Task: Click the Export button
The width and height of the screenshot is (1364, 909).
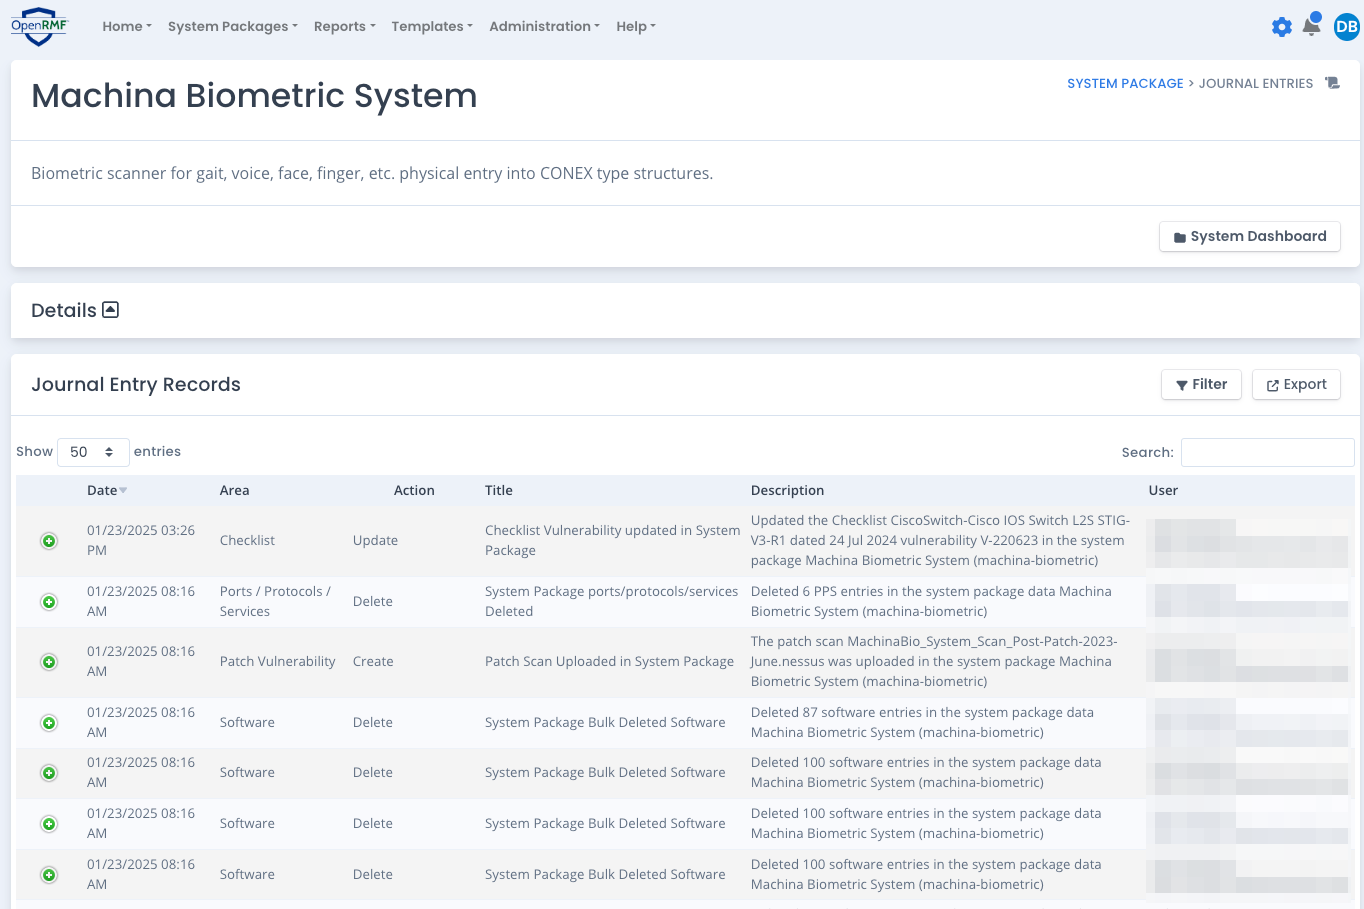Action: point(1296,384)
